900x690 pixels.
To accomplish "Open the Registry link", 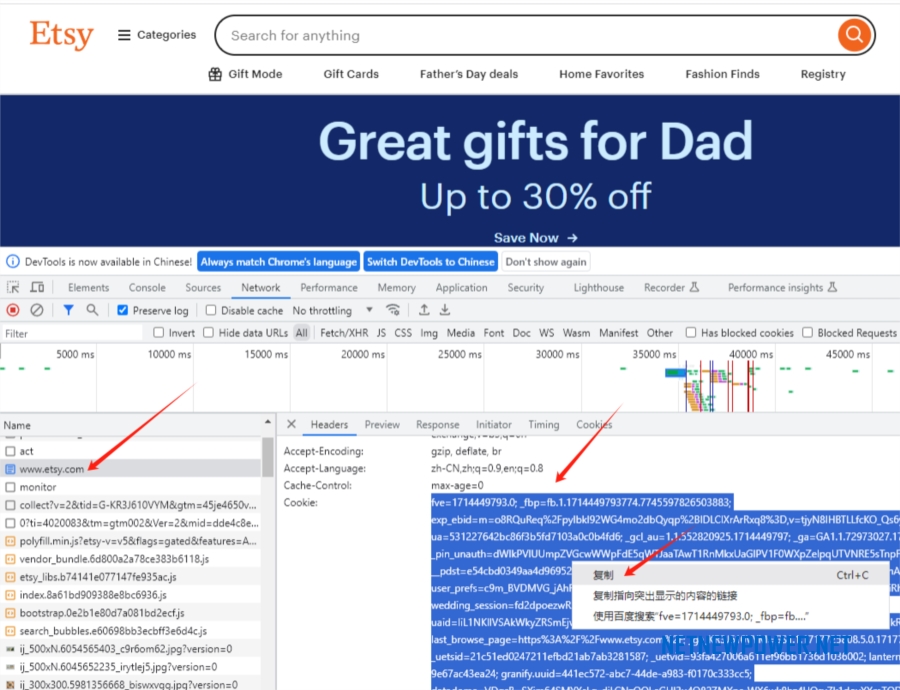I will (823, 74).
